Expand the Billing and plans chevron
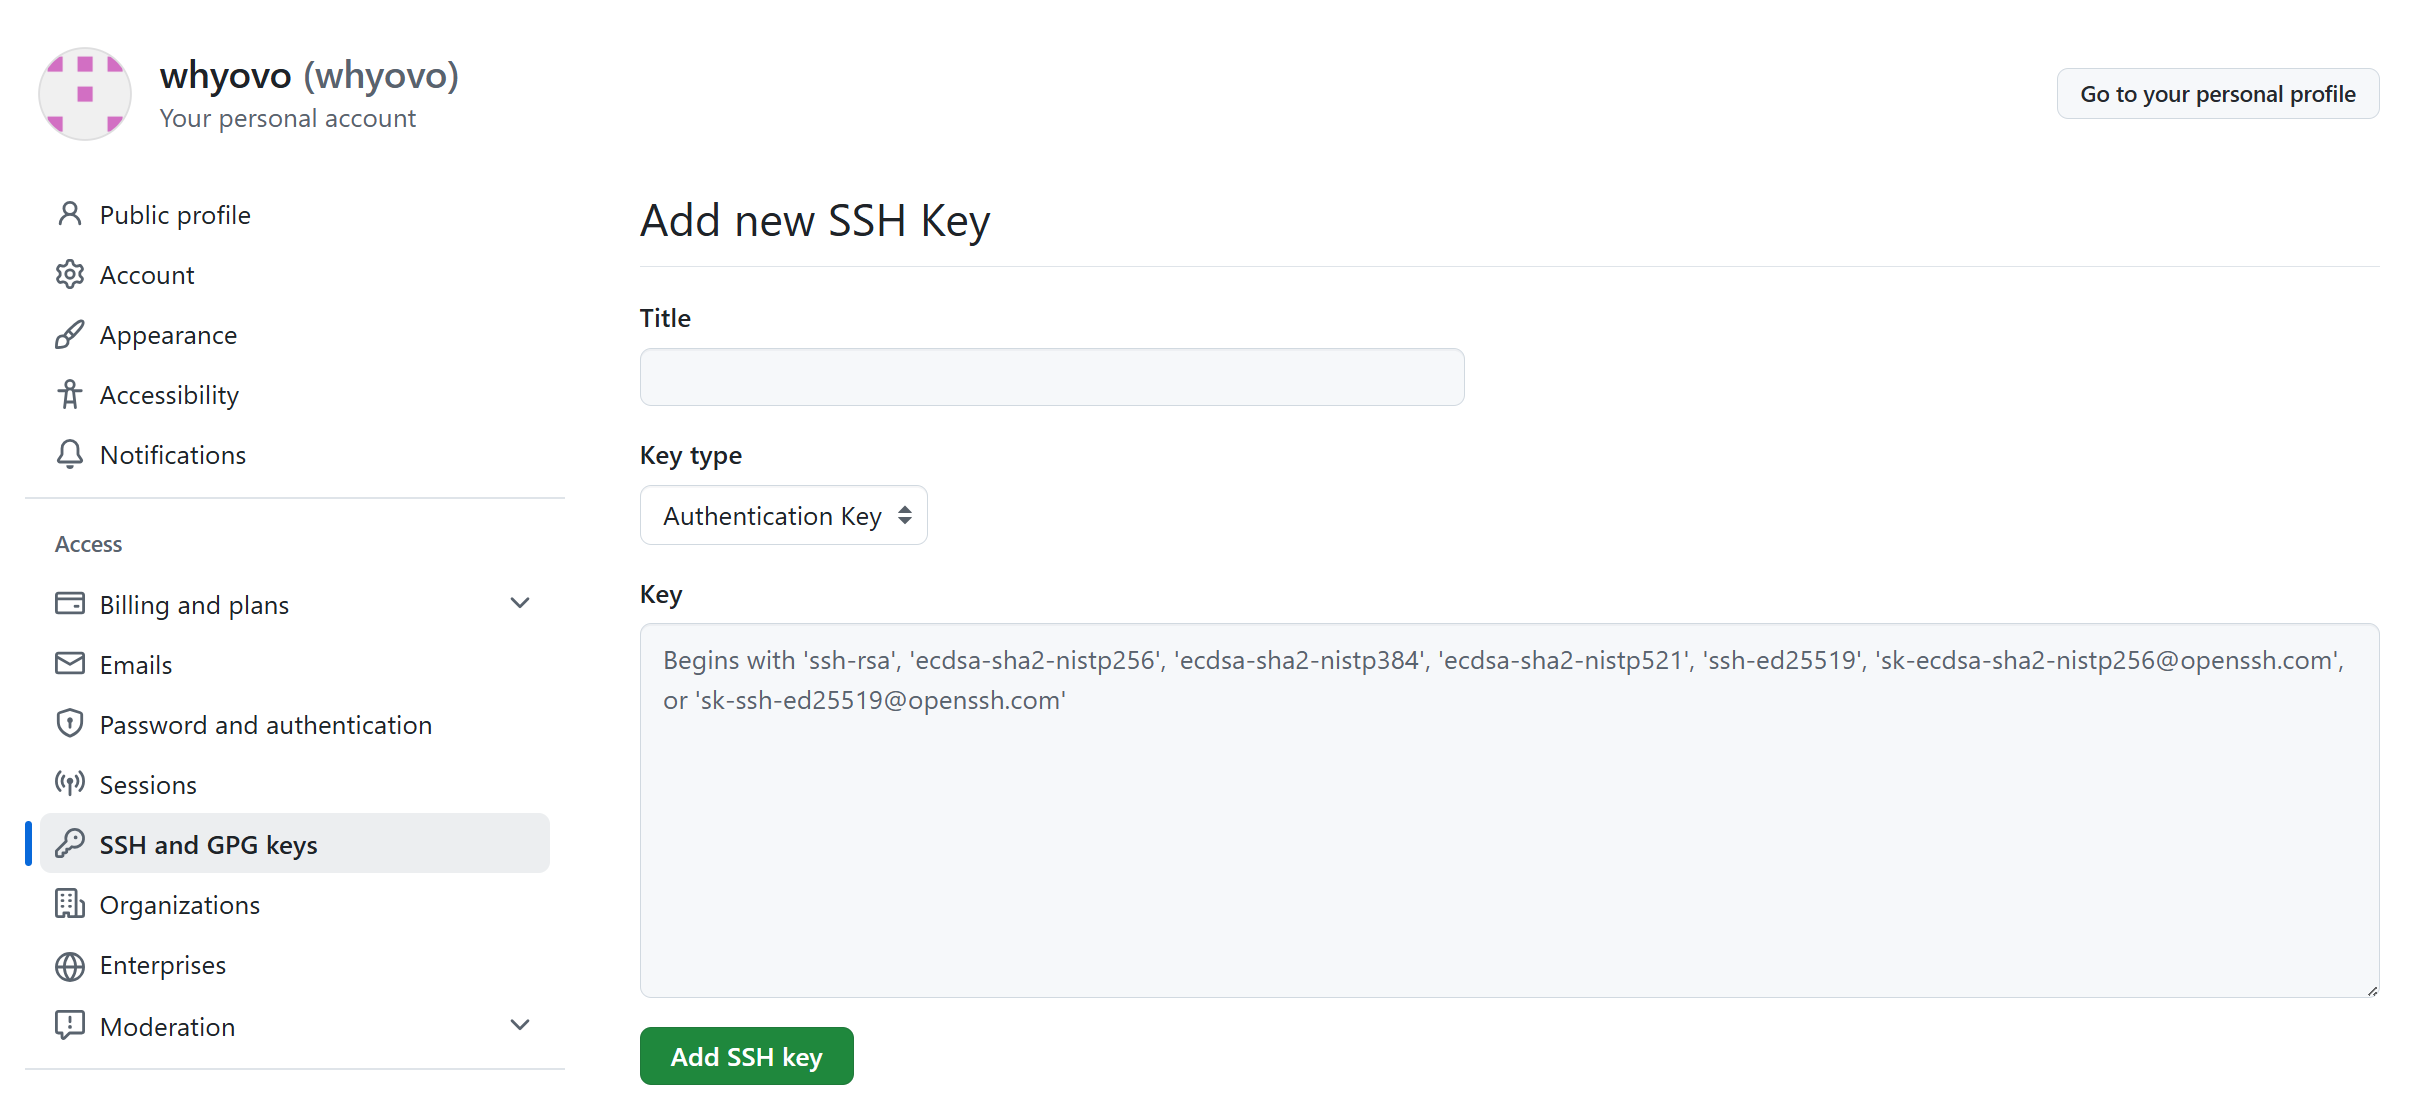2409x1099 pixels. point(520,603)
